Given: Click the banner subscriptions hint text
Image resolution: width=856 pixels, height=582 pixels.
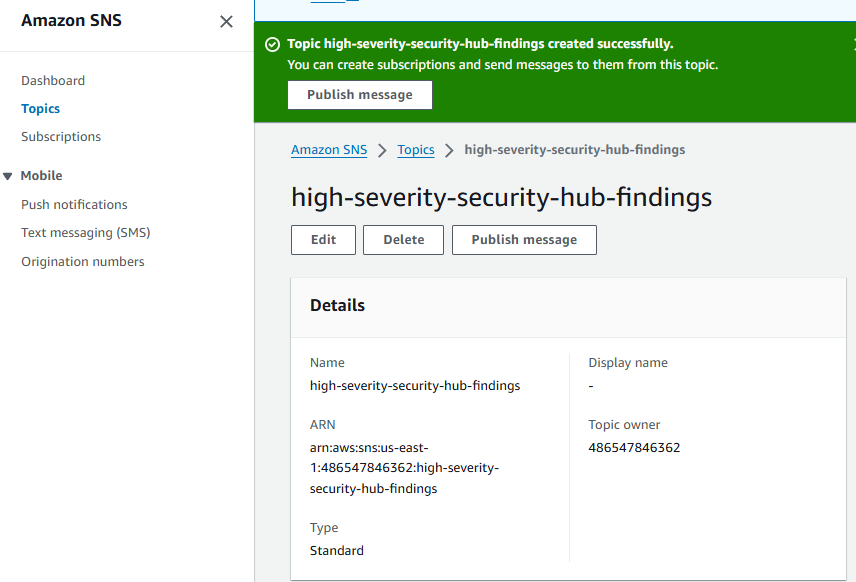Looking at the screenshot, I should [x=503, y=65].
